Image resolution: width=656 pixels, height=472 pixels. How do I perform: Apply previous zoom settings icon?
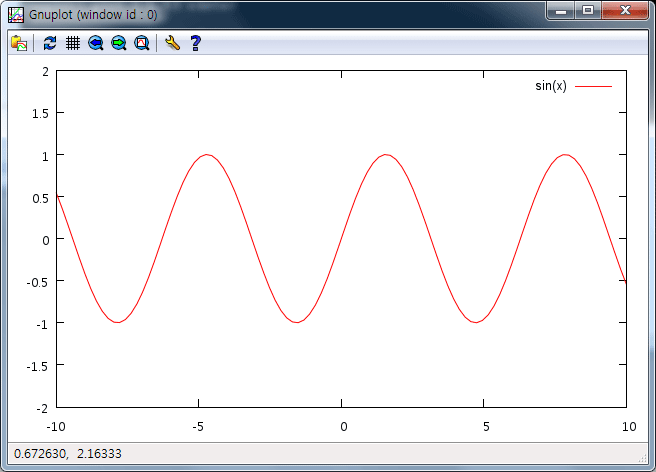click(96, 43)
